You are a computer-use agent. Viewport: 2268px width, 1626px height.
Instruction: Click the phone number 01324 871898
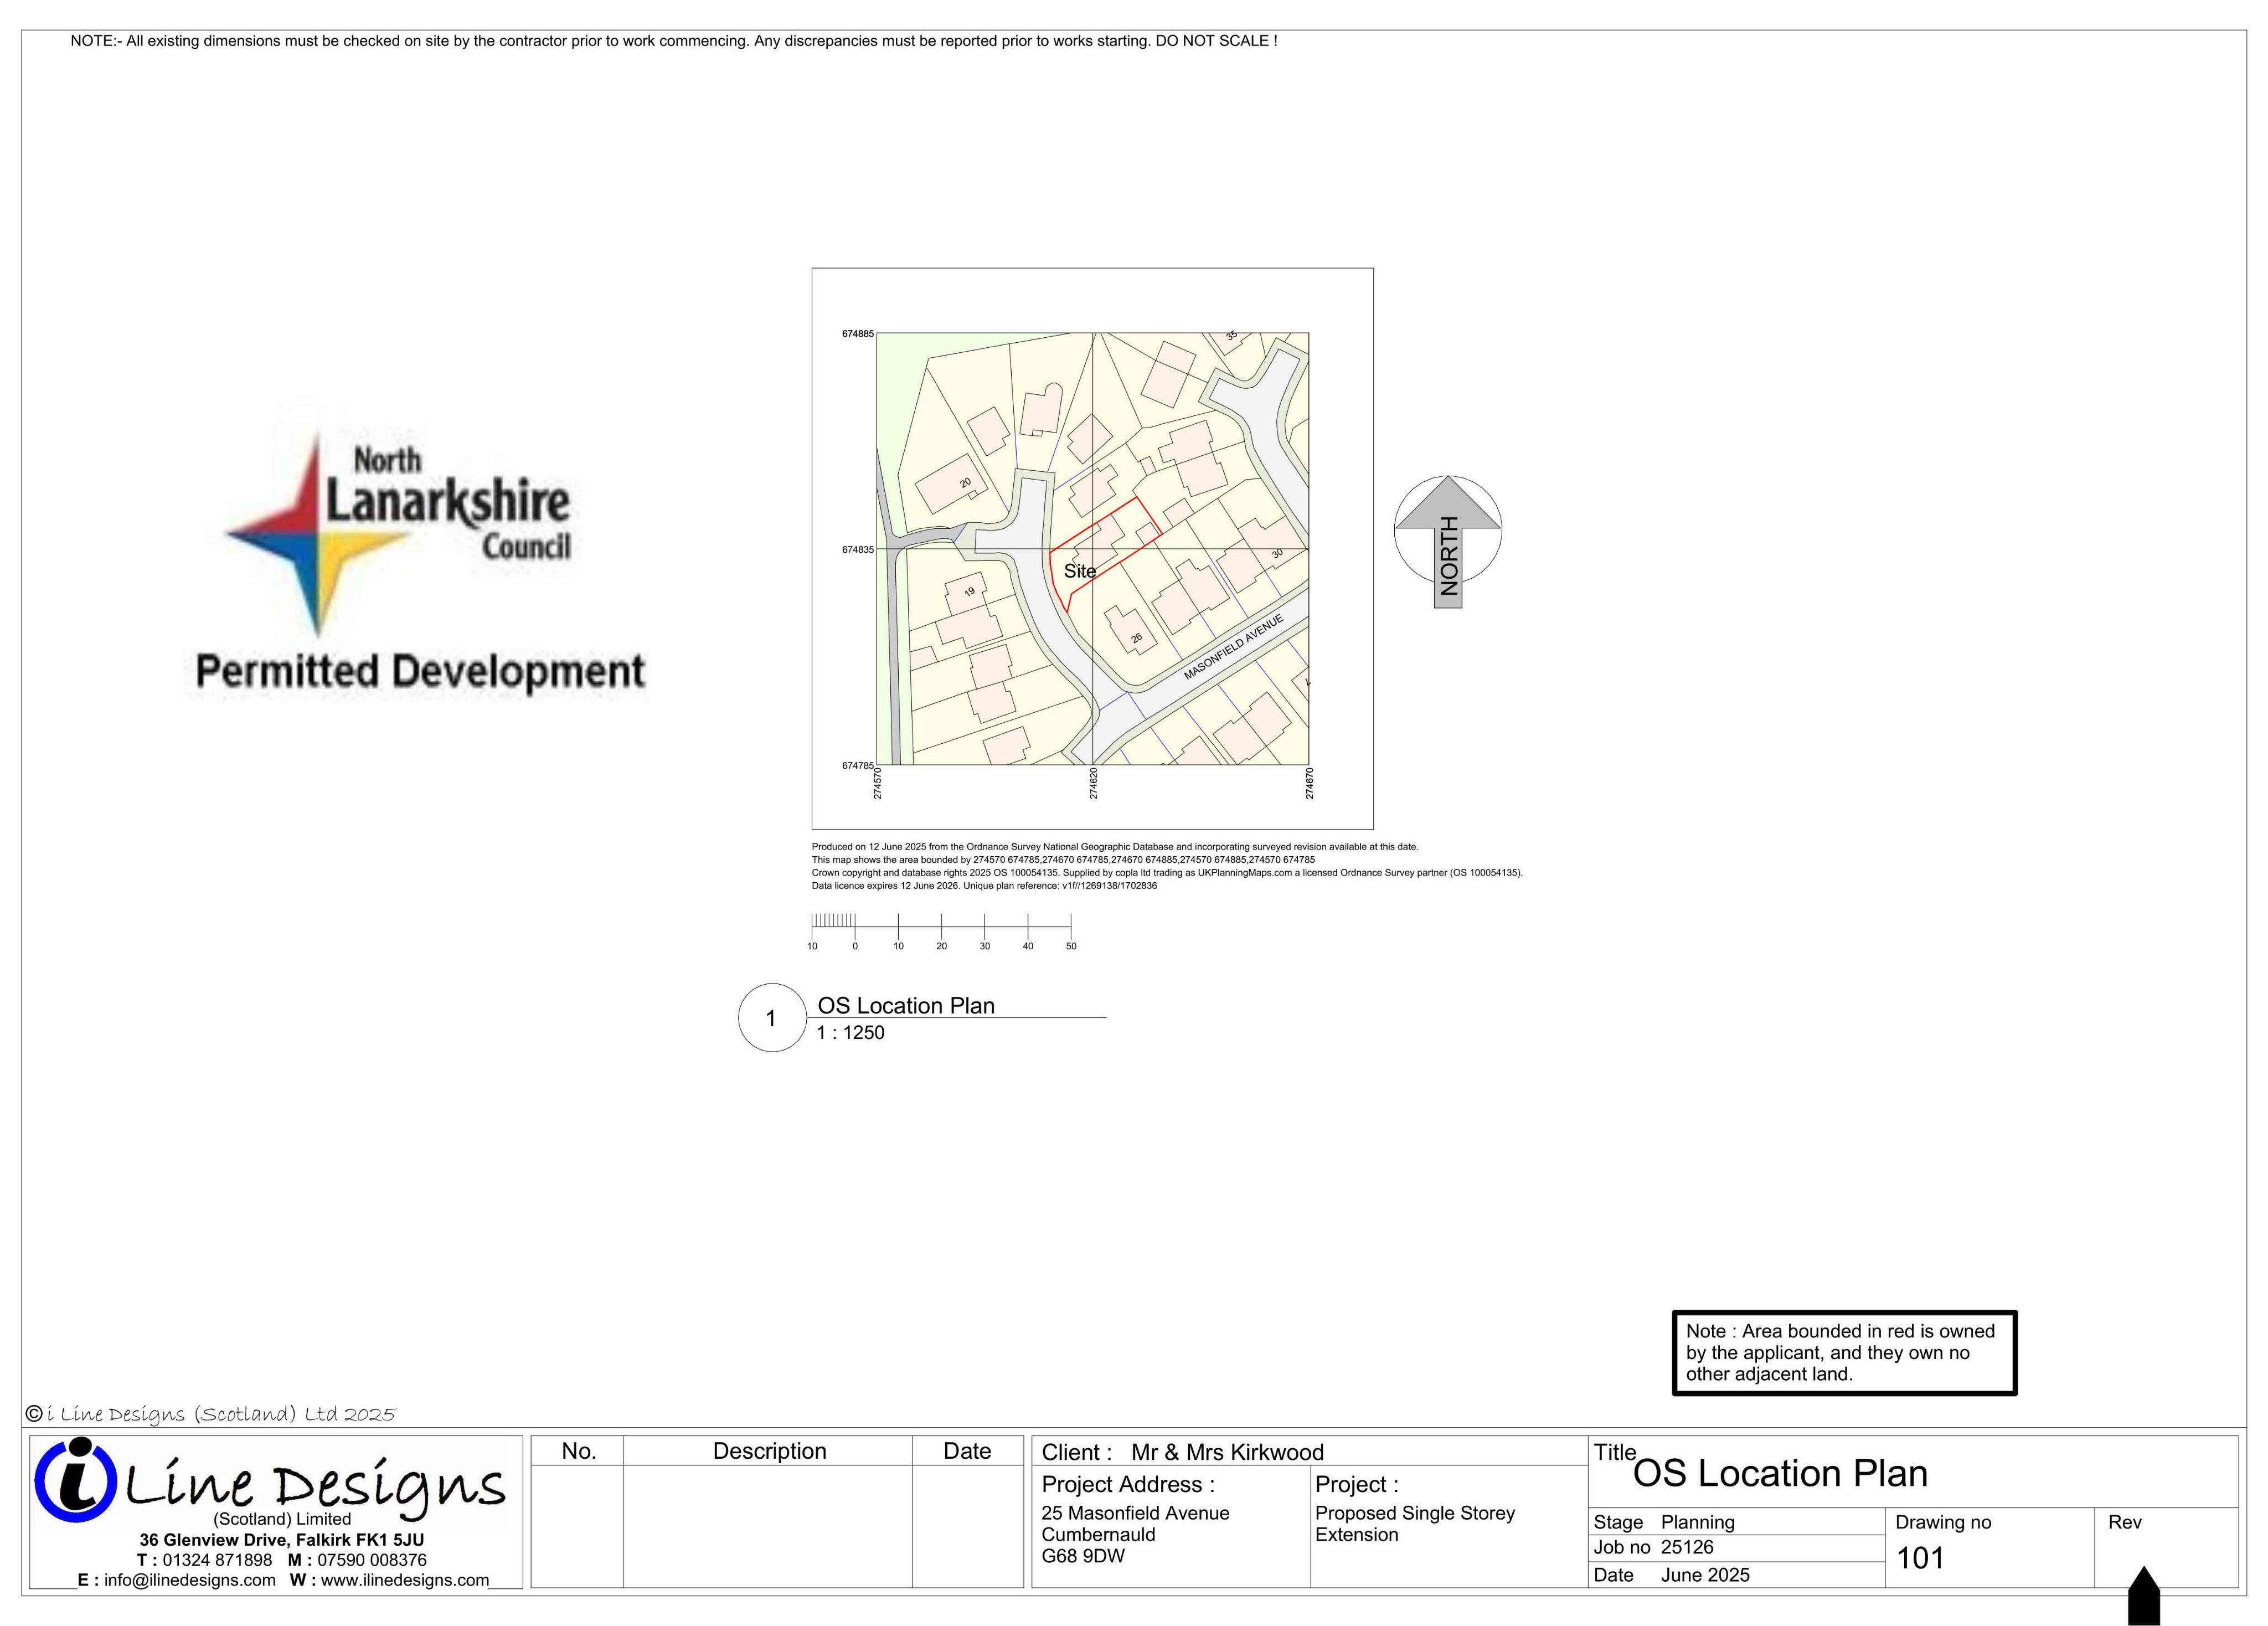tap(217, 1560)
